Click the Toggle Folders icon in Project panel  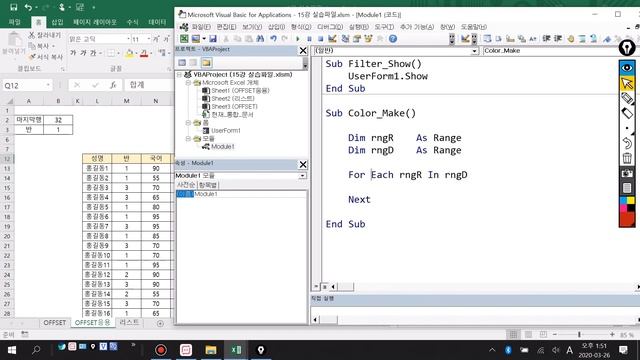(x=206, y=62)
